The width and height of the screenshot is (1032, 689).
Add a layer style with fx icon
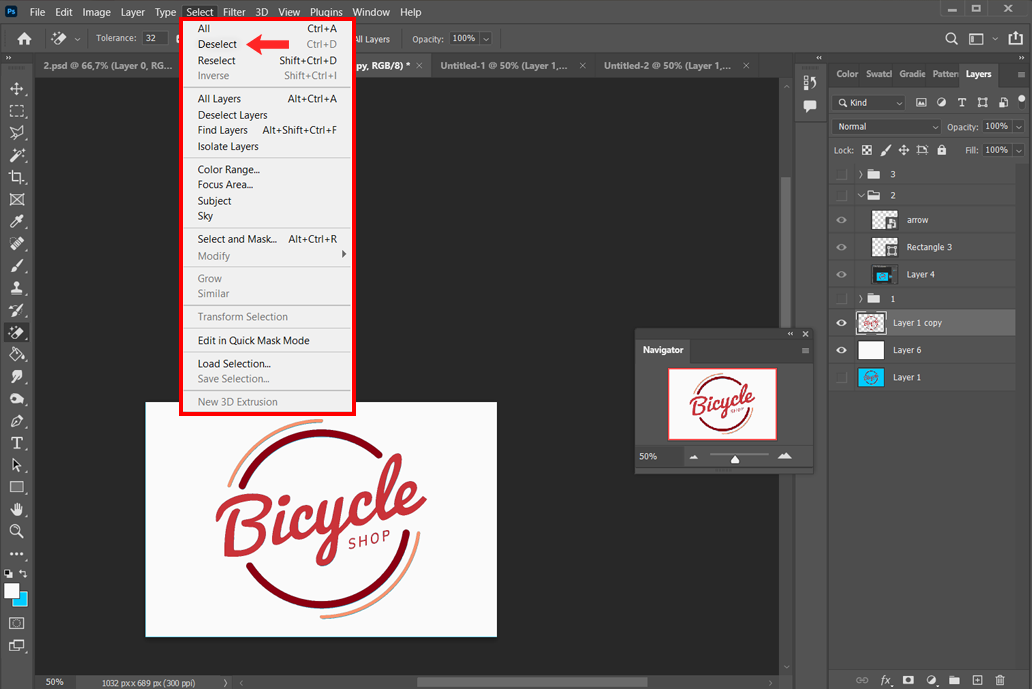[x=886, y=680]
